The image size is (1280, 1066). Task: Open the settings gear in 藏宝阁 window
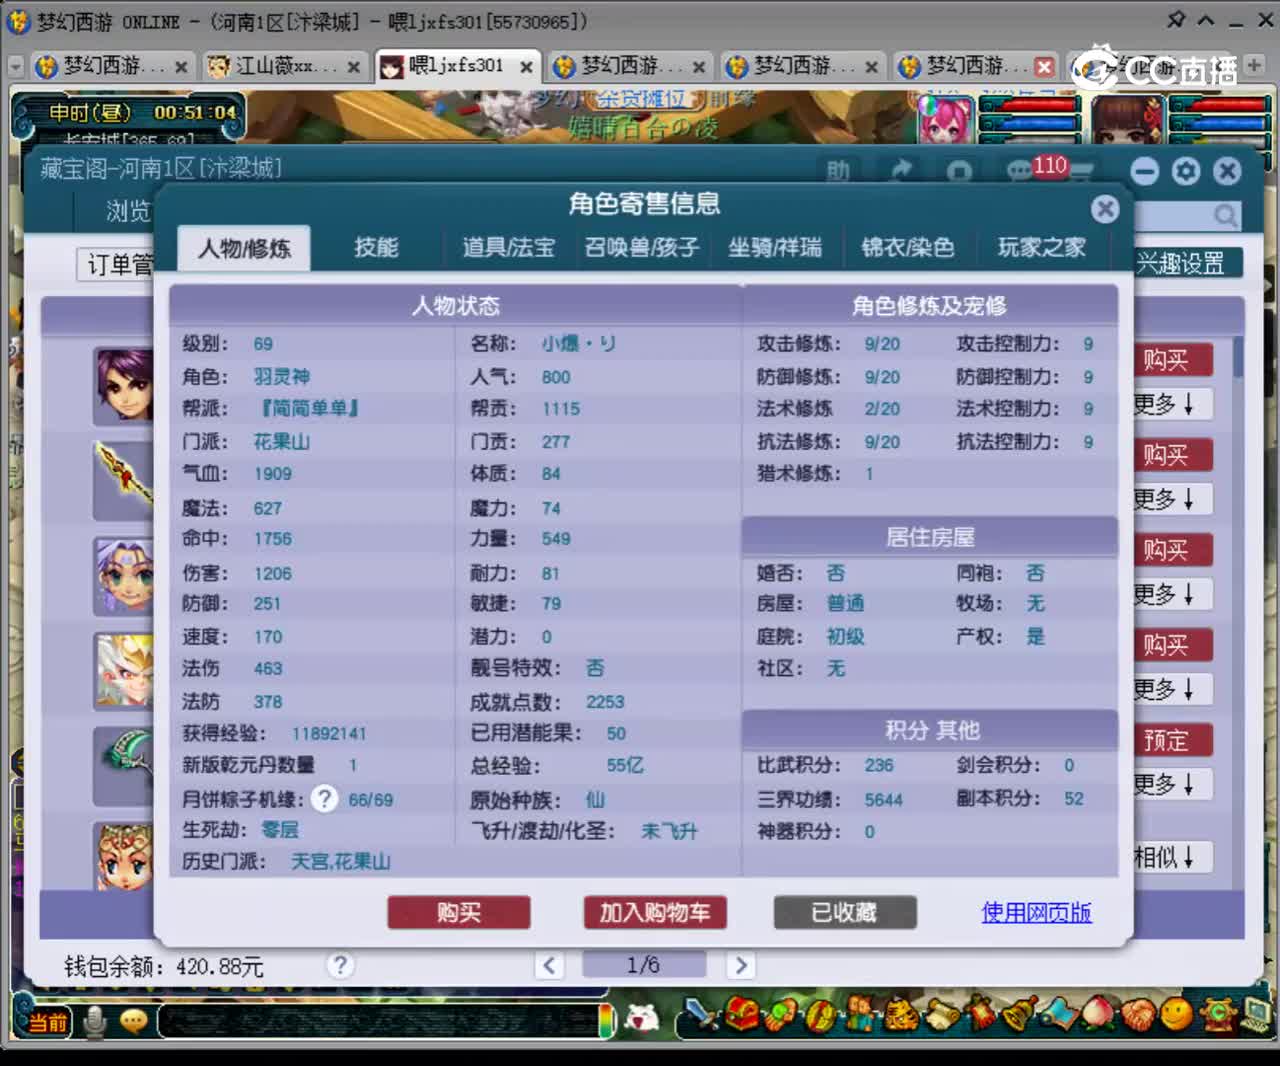[1186, 171]
